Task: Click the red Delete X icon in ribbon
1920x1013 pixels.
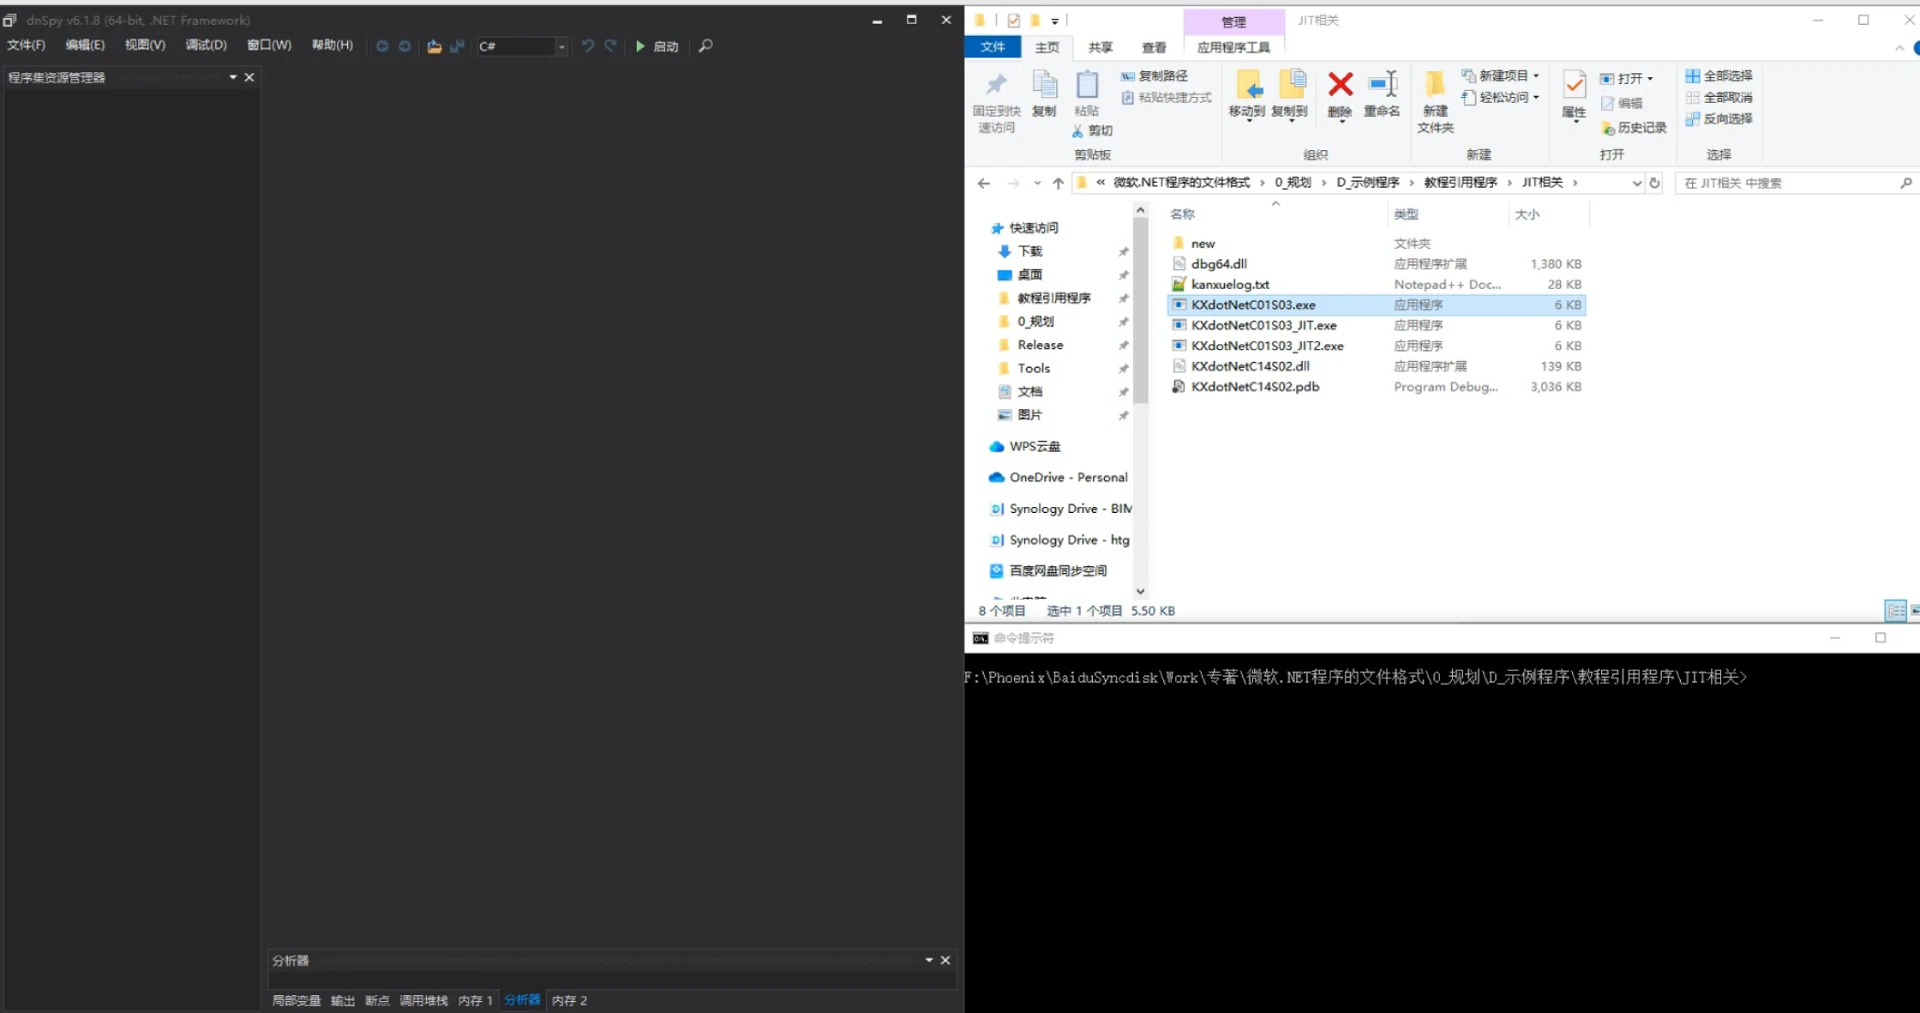Action: coord(1340,85)
